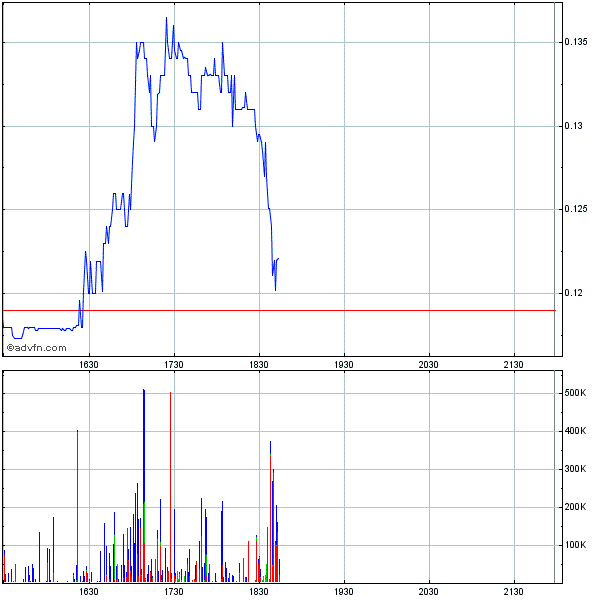
Task: Click the 0.12 price axis label
Action: 573,293
